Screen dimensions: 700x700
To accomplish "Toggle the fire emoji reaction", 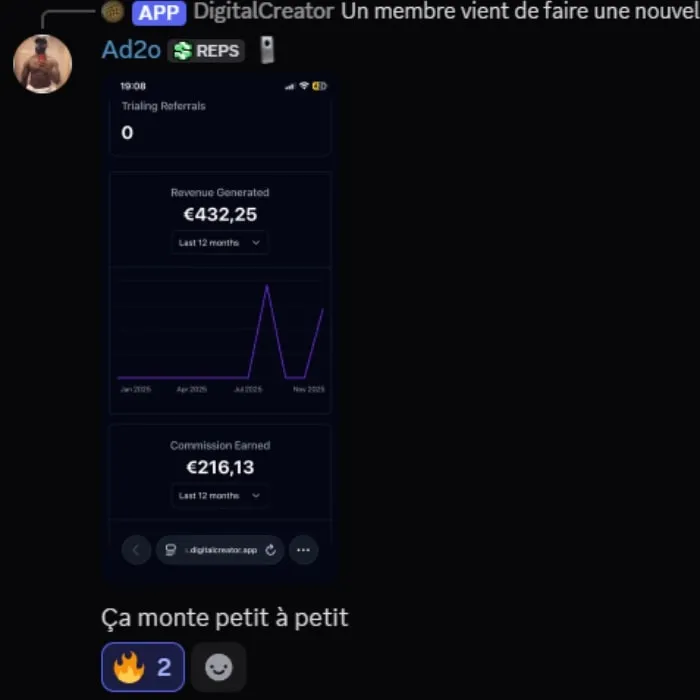I will coord(143,667).
